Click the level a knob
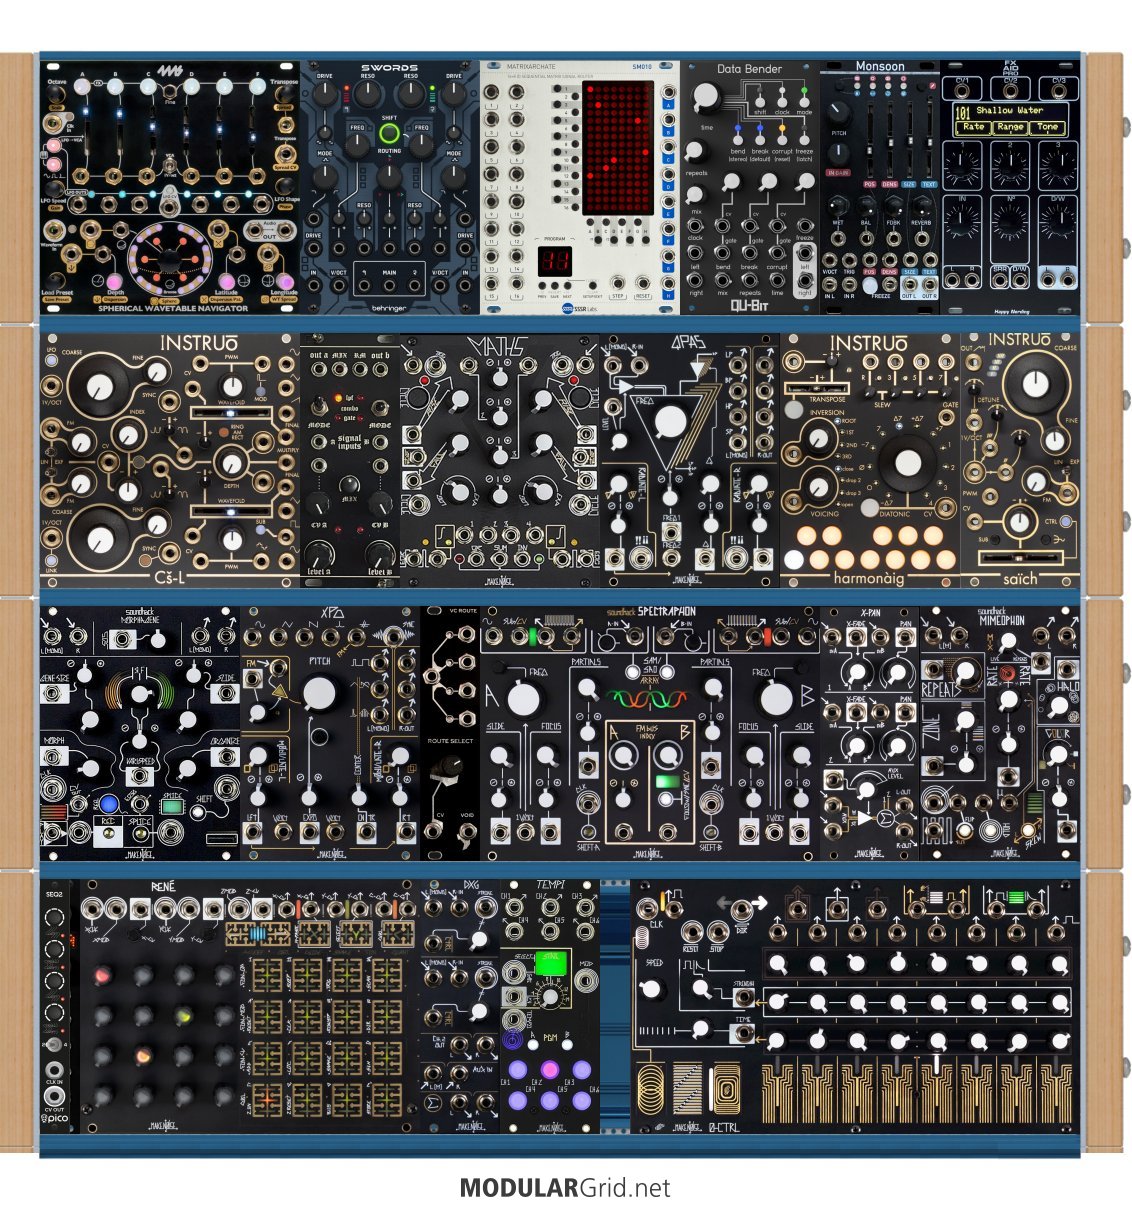This screenshot has height=1209, width=1132. click(320, 552)
